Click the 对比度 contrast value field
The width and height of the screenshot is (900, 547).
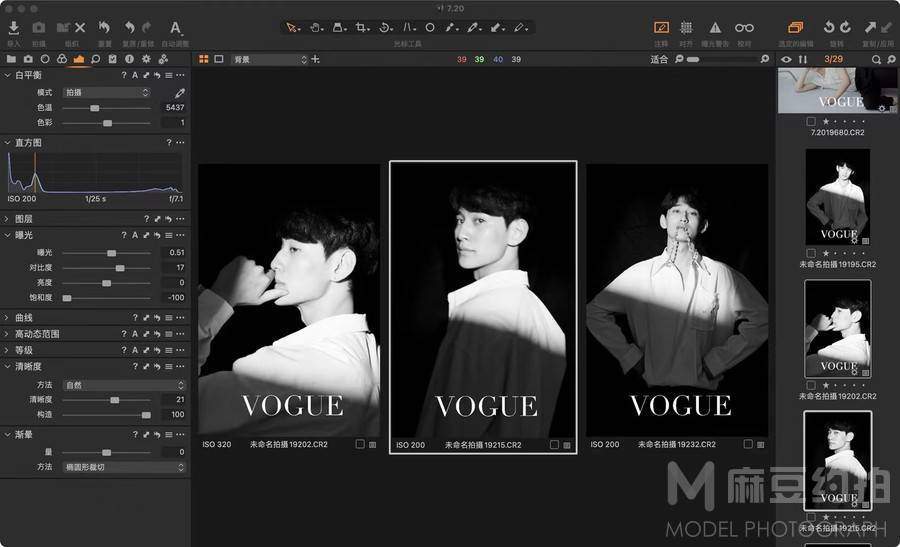click(x=173, y=267)
